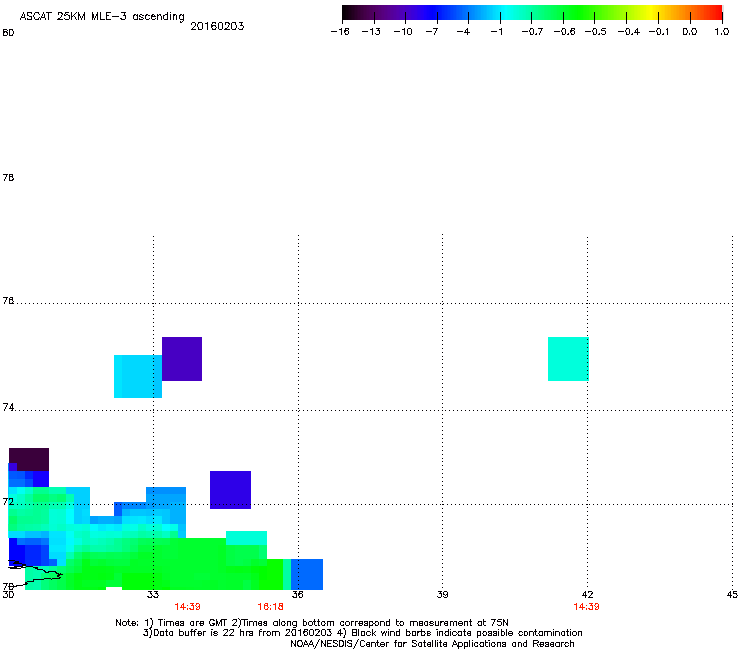
Task: Select the -0.7 color bar label
Action: coord(532,32)
